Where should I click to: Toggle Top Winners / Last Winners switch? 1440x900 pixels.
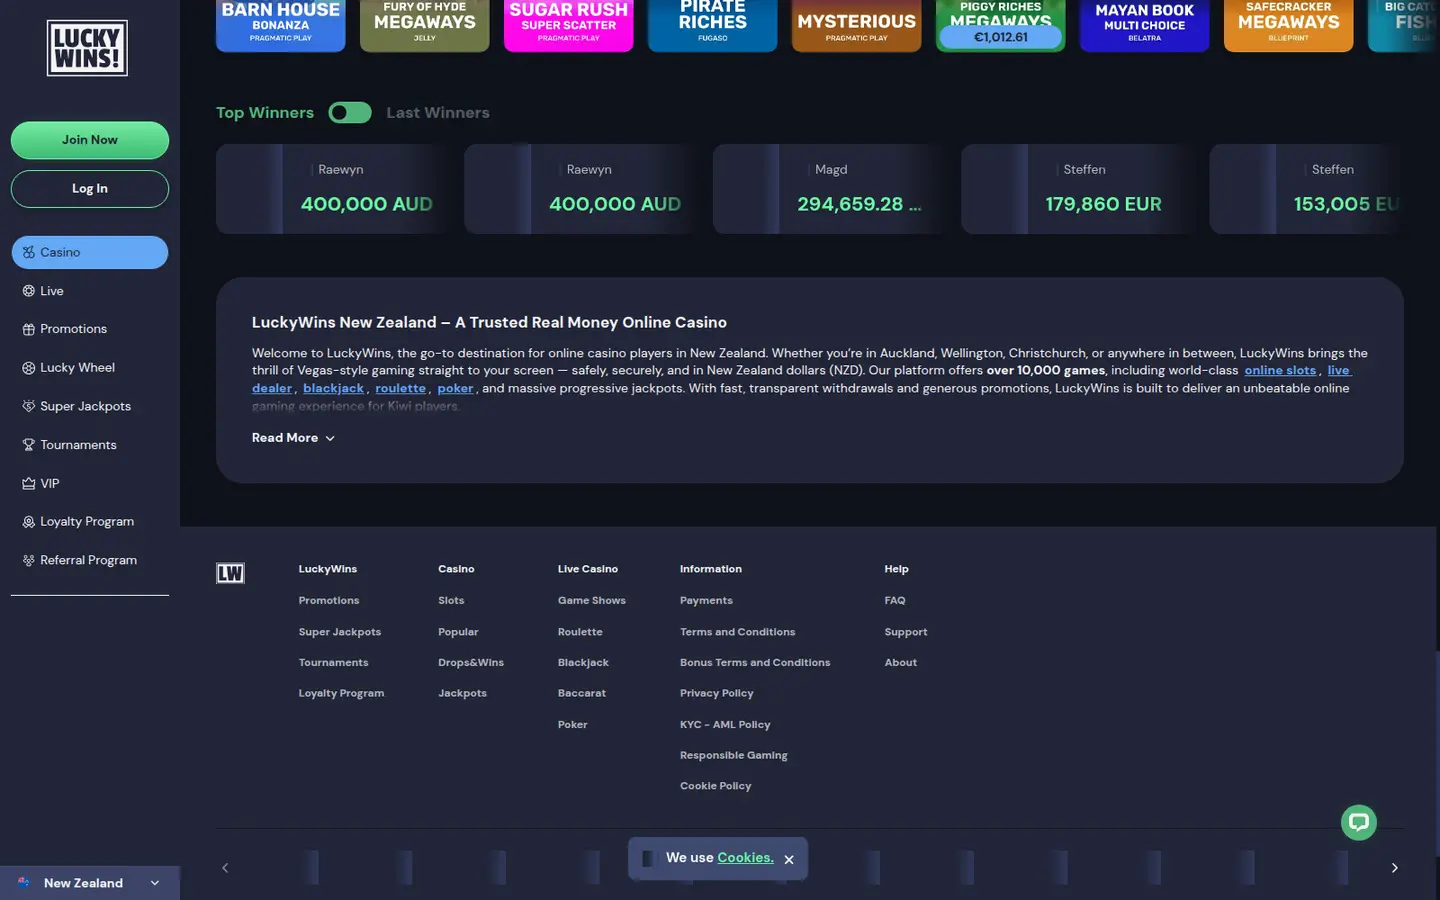pos(350,113)
